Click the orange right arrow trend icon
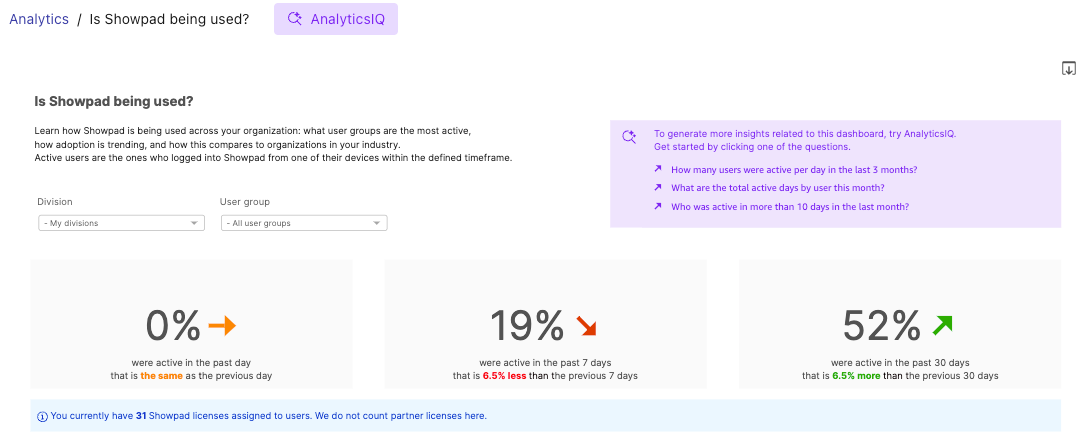Viewport: 1085px width, 441px height. click(222, 326)
